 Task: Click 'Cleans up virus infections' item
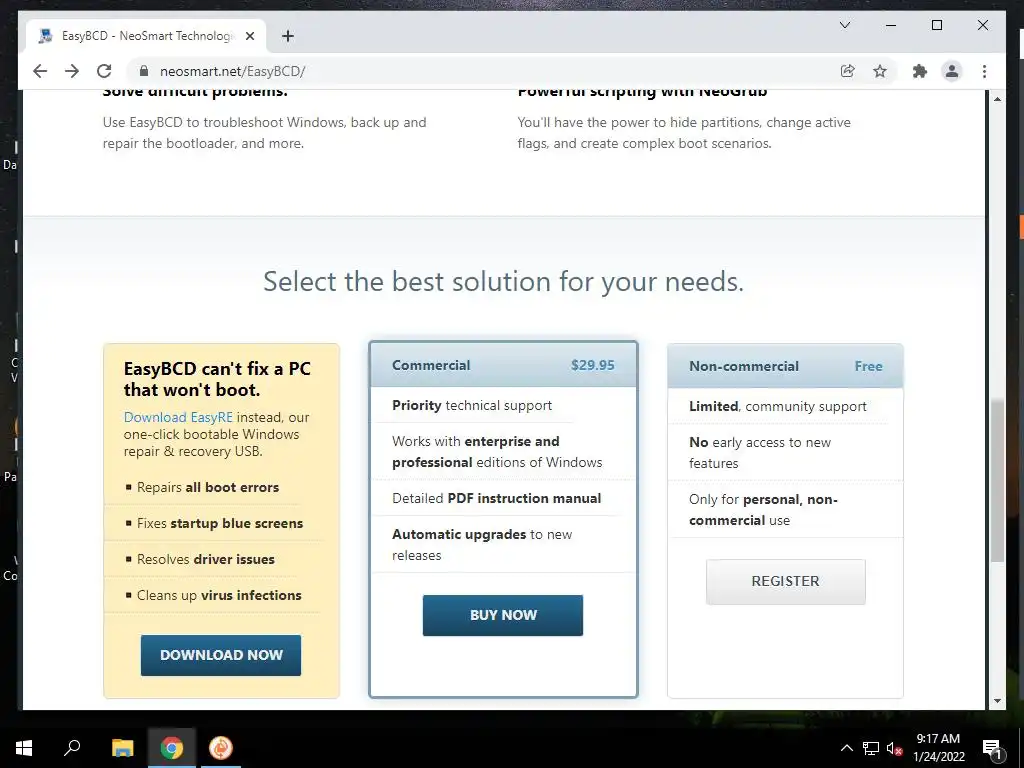pos(219,595)
